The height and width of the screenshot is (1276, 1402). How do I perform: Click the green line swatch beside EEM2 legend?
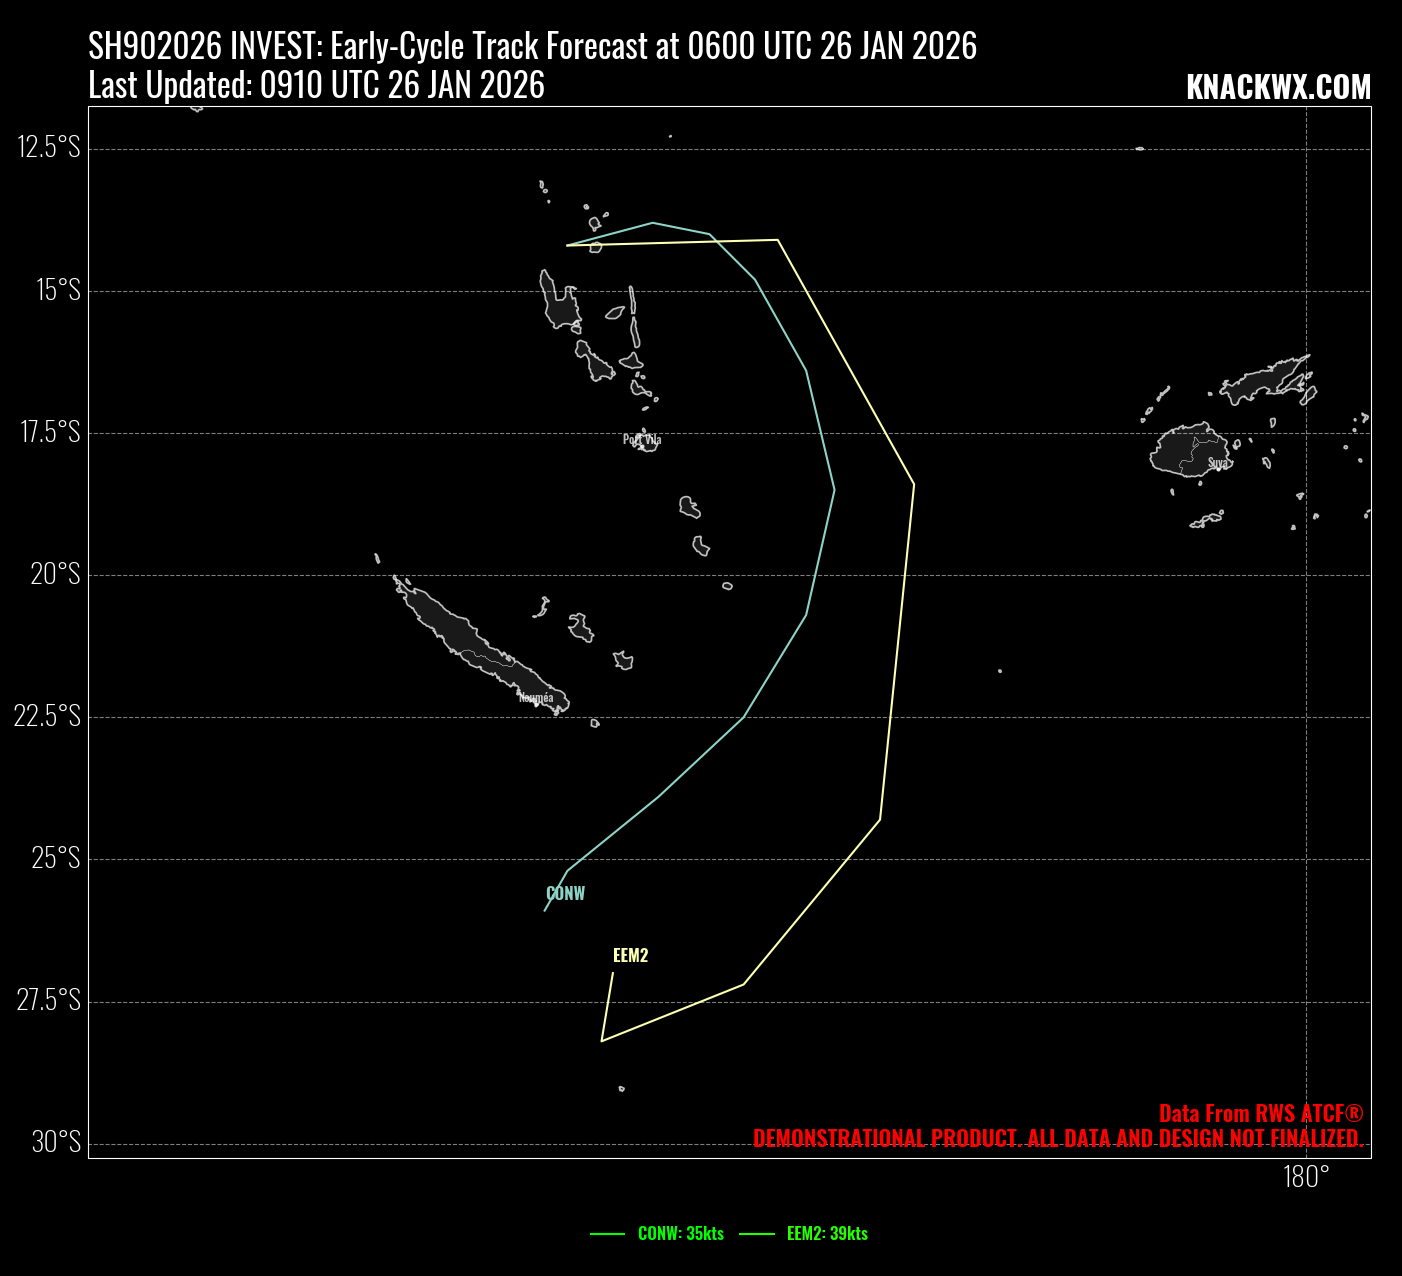click(757, 1234)
